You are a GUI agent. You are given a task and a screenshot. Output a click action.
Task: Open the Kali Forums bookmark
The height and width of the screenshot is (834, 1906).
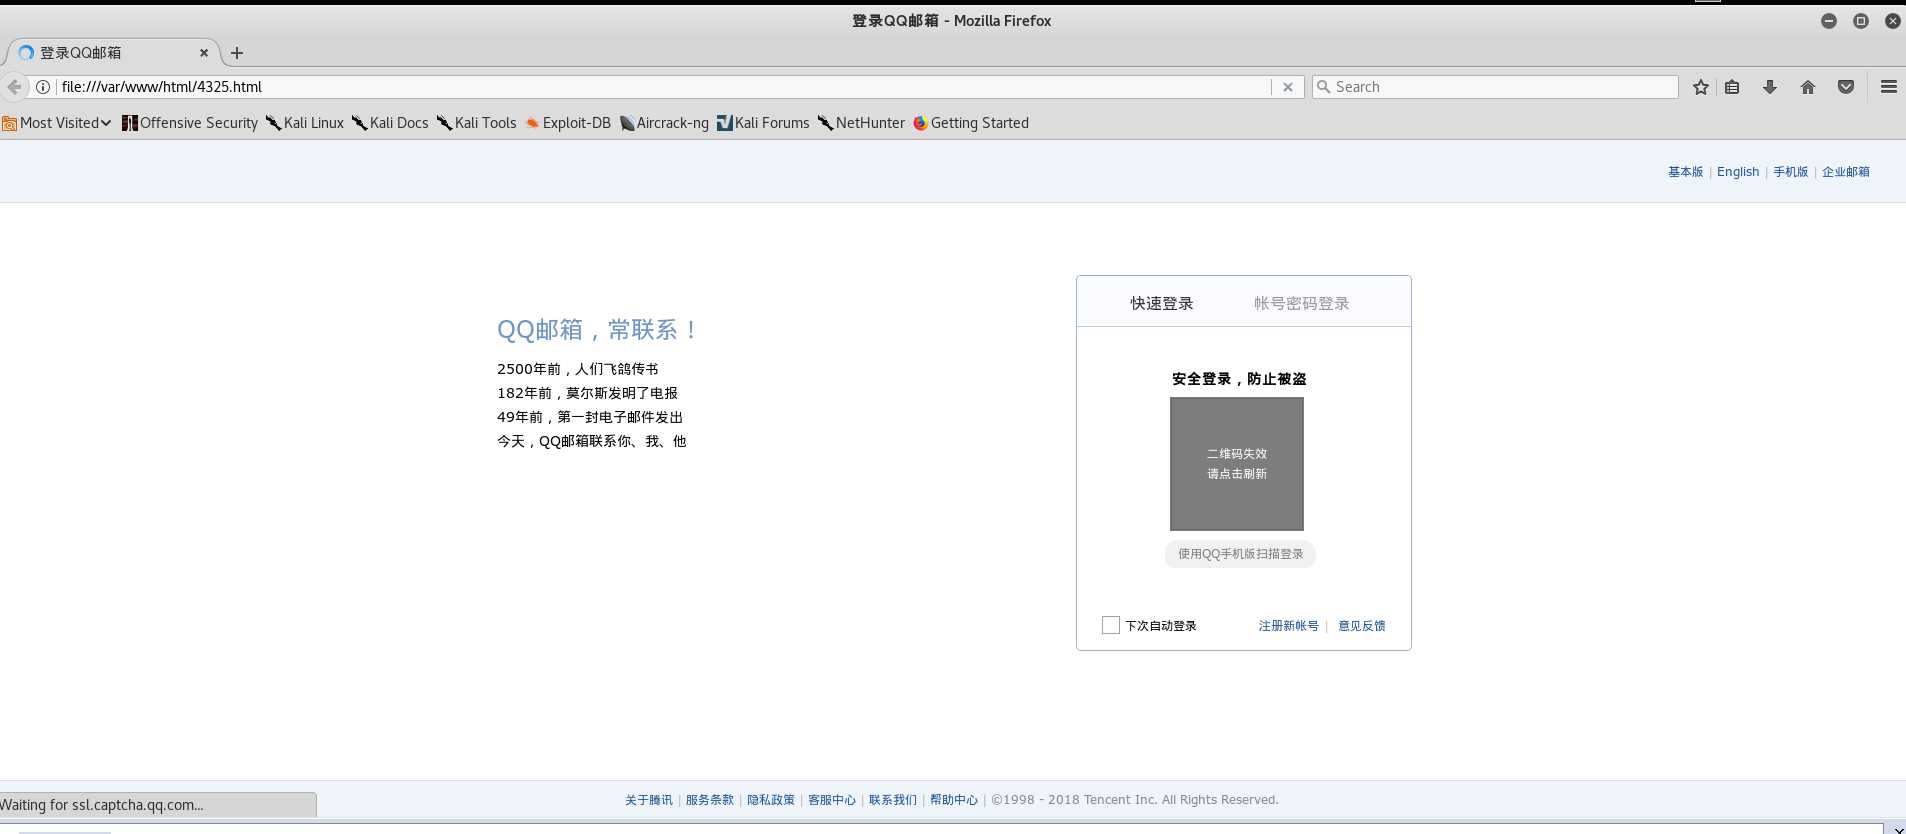tap(763, 123)
